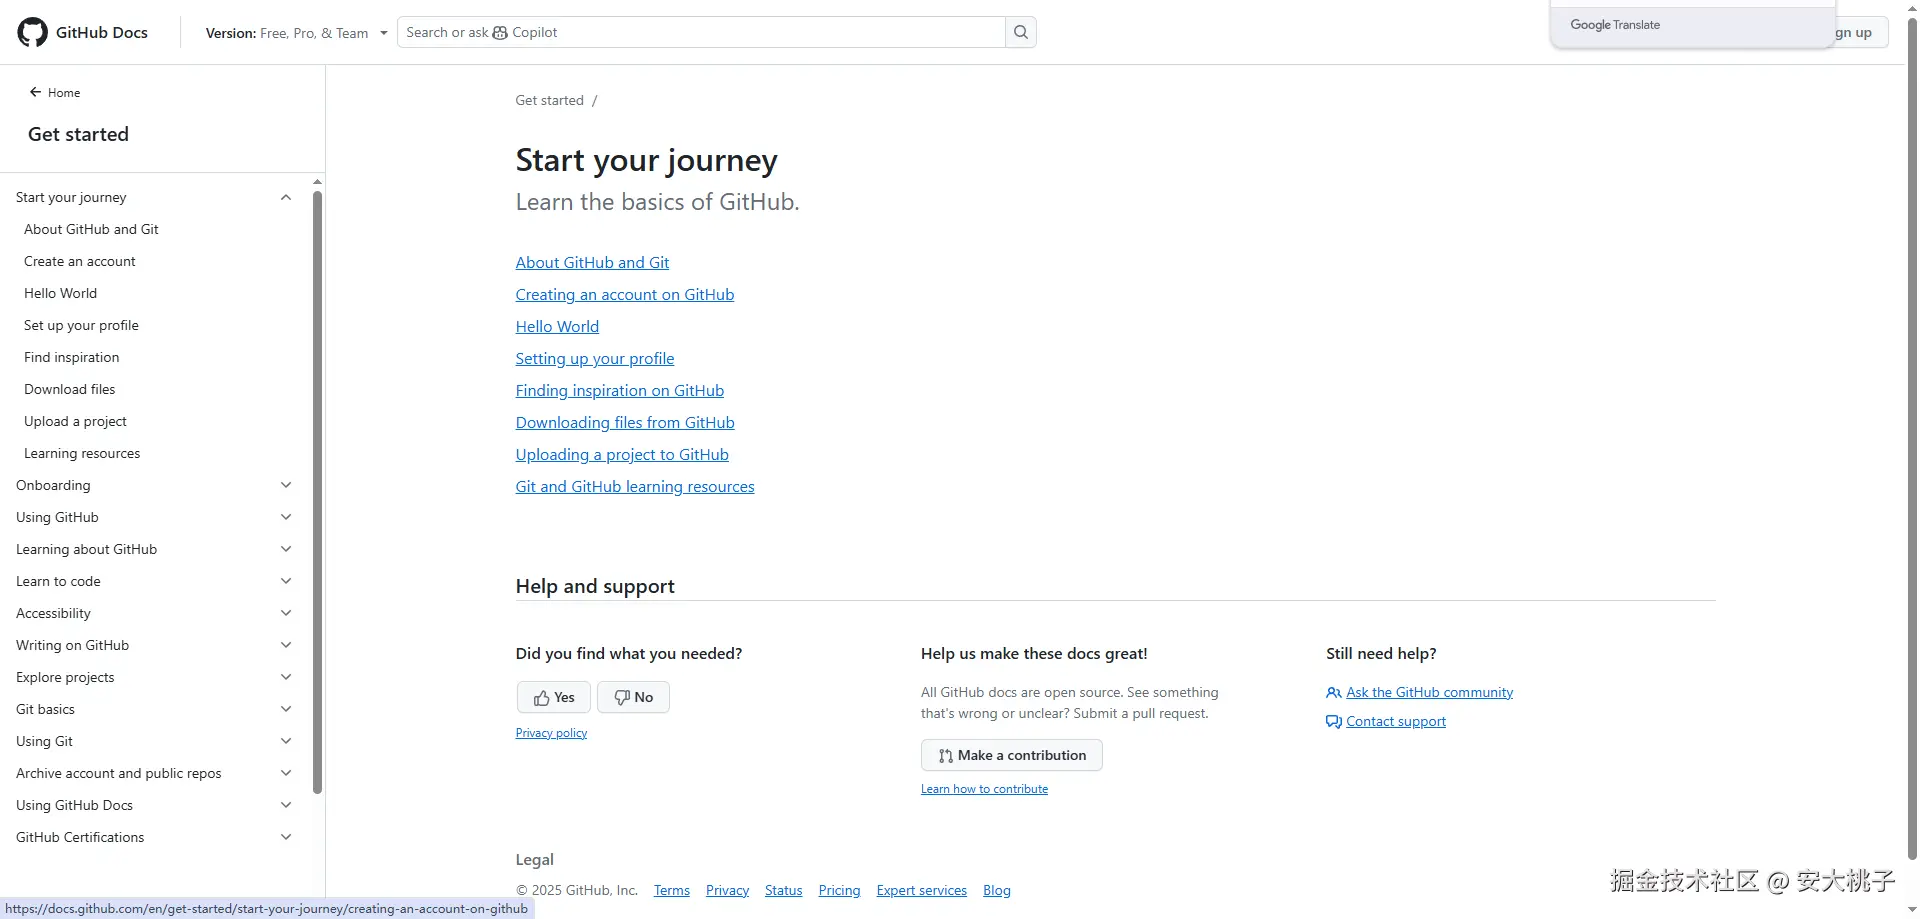Click the thumbs-up Yes feedback button
Image resolution: width=1920 pixels, height=919 pixels.
coord(554,697)
